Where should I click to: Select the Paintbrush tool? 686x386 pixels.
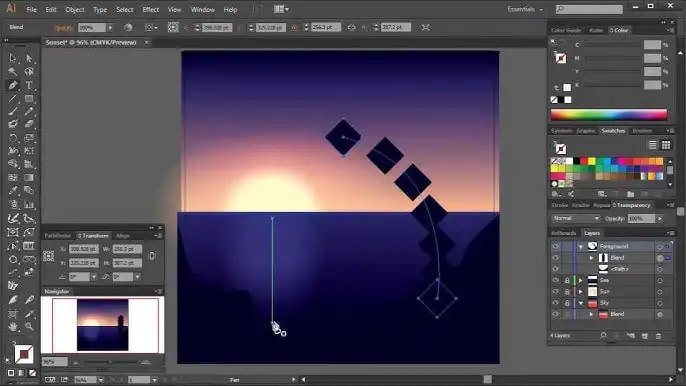coord(13,111)
